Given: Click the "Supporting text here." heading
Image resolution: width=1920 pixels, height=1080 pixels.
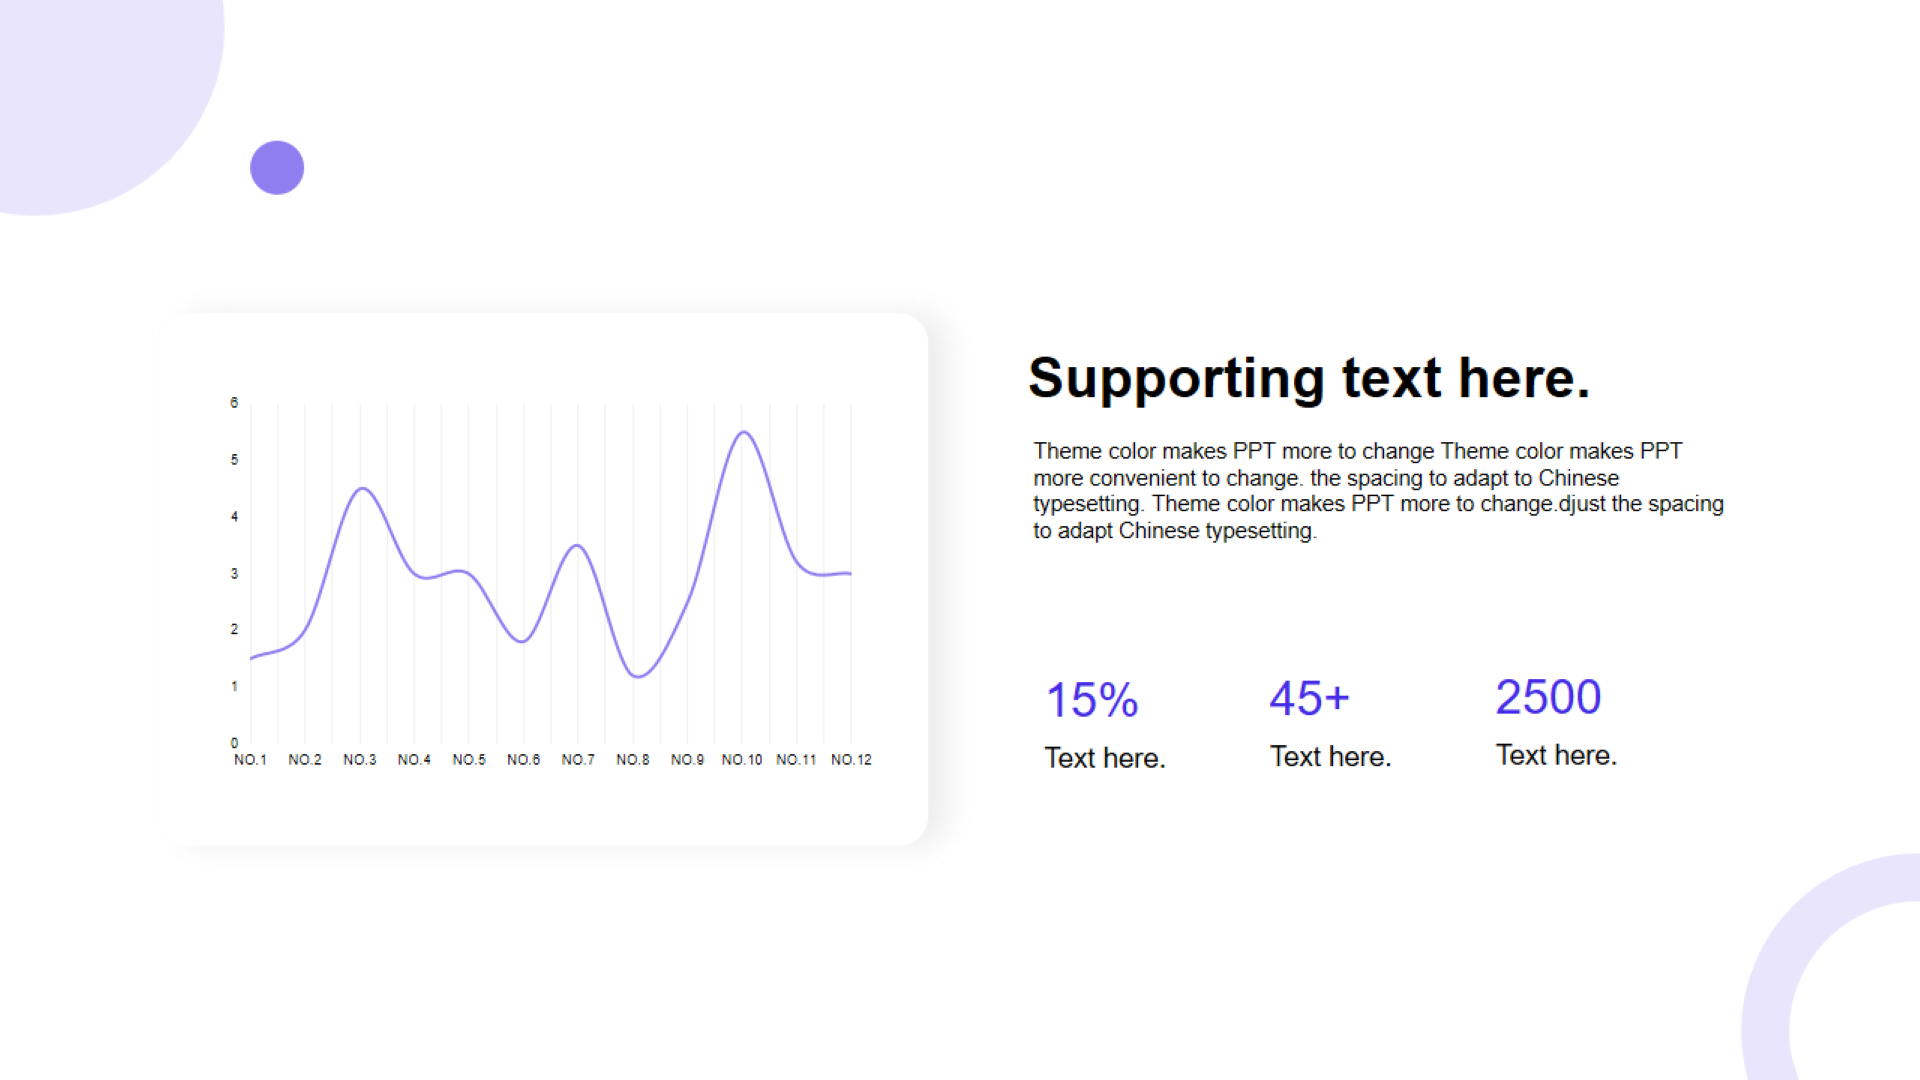Looking at the screenshot, I should click(1308, 379).
